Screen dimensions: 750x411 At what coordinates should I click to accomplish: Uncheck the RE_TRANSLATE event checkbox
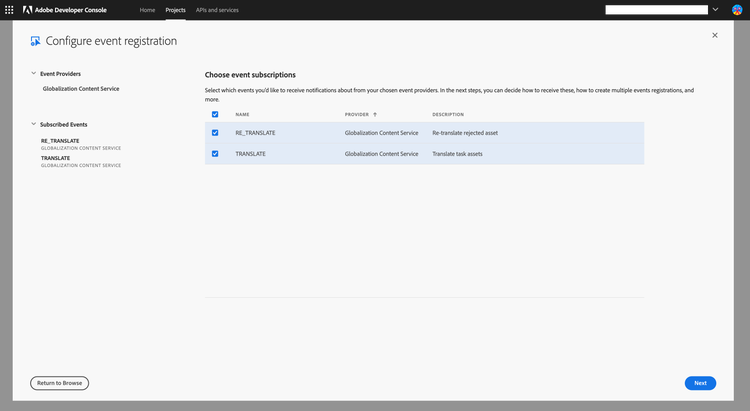215,132
